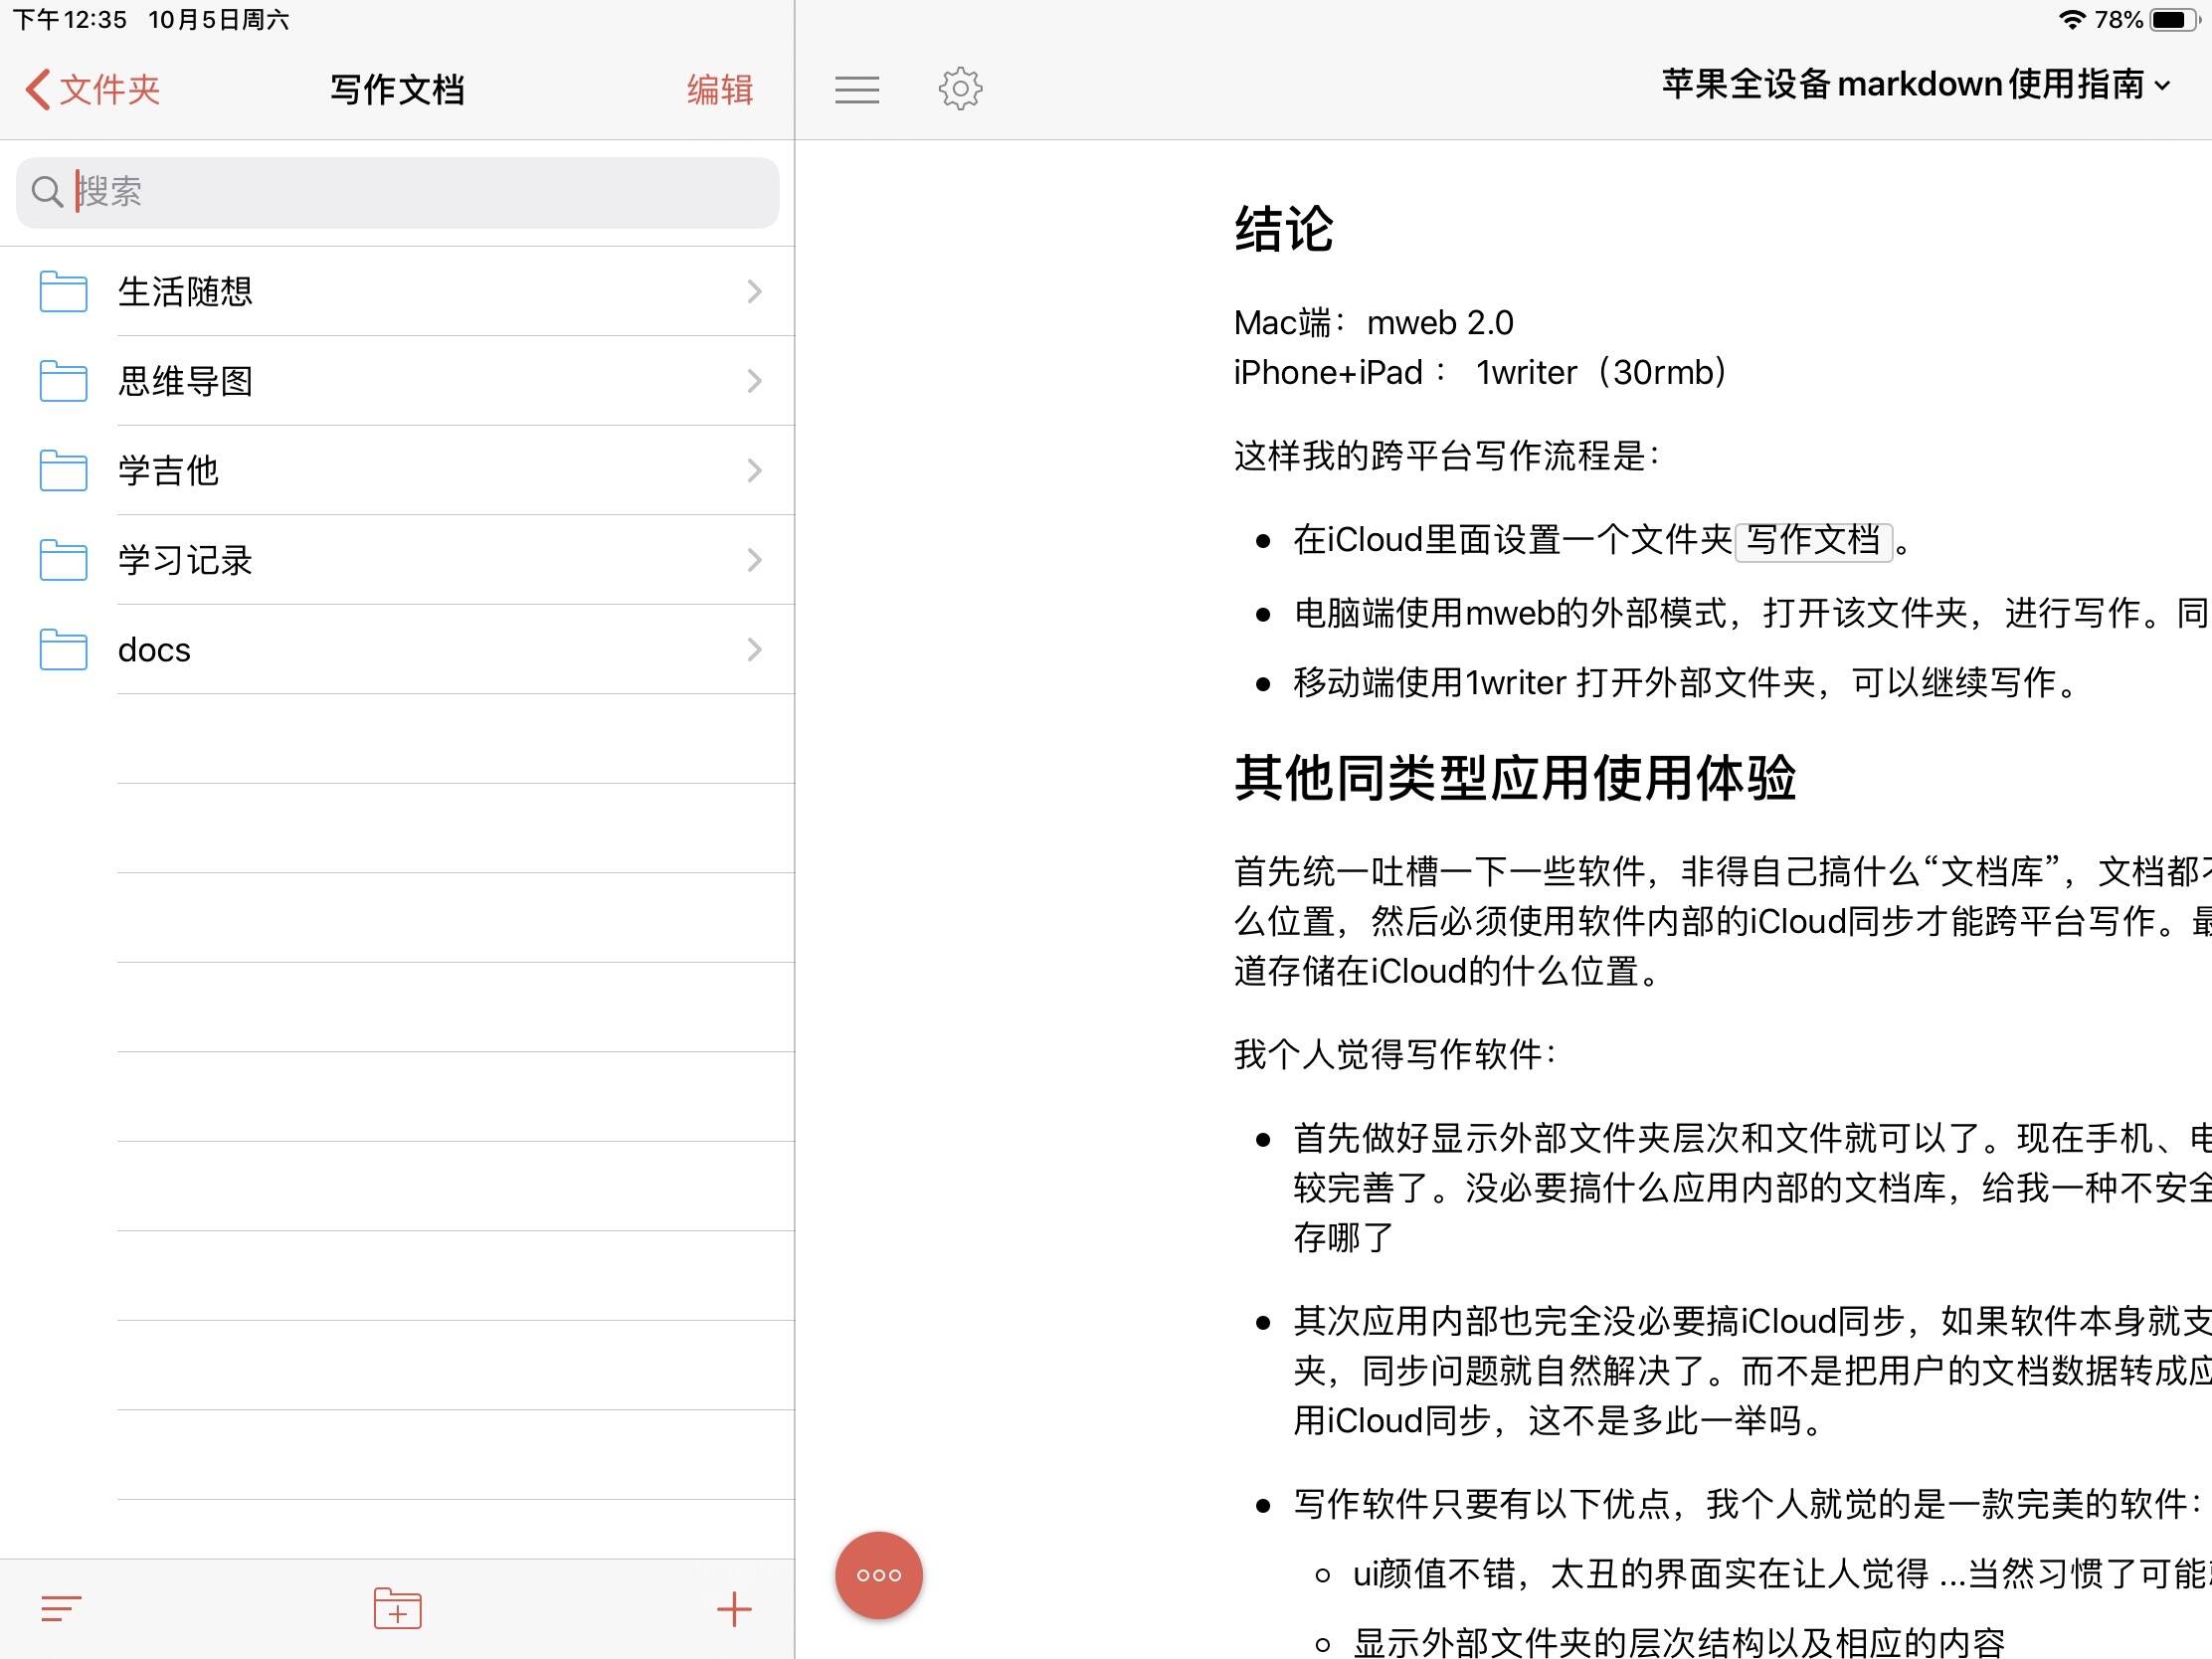This screenshot has width=2212, height=1659.
Task: Click the line Mac端：mweb 2.0
Action: [1373, 323]
